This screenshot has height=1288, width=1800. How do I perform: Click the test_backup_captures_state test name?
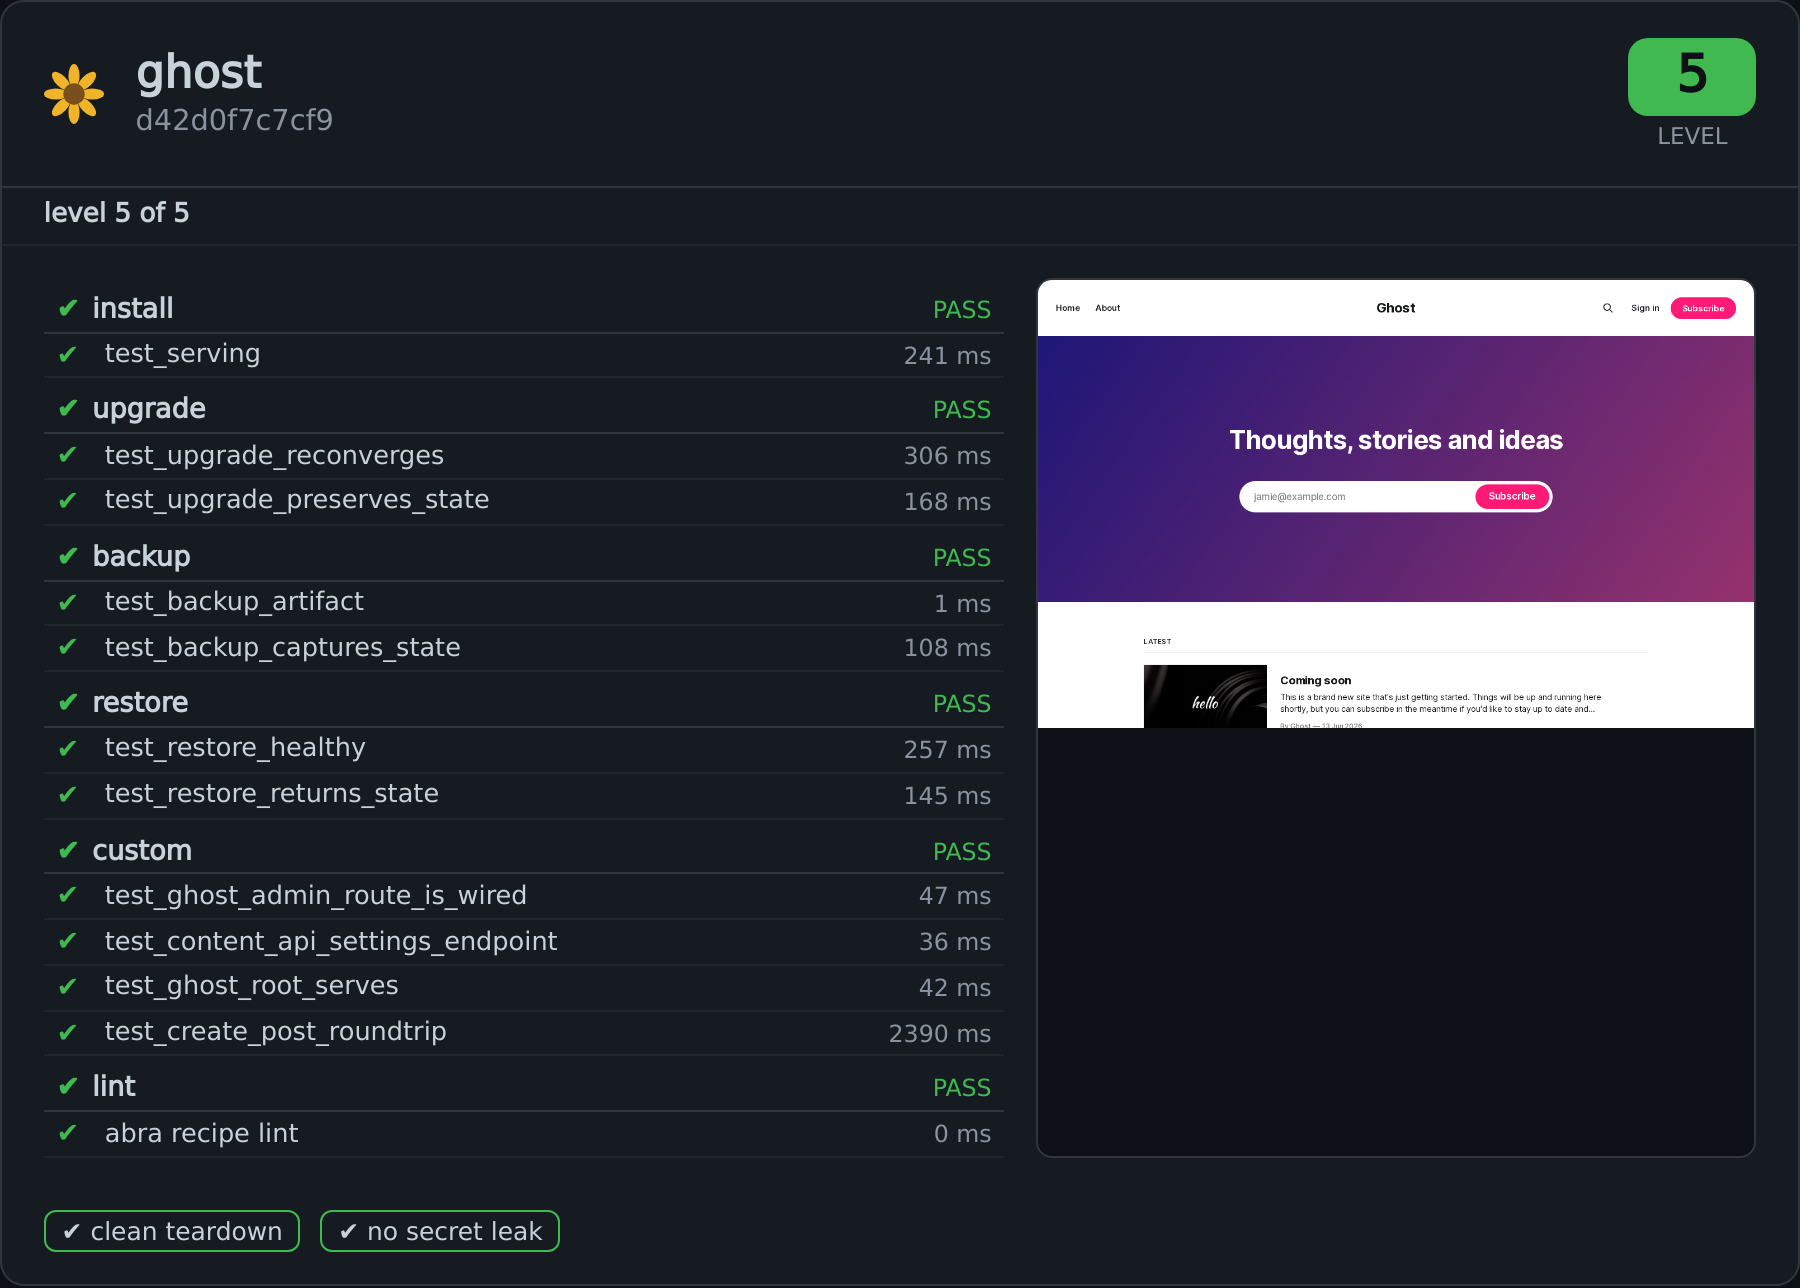[x=282, y=648]
